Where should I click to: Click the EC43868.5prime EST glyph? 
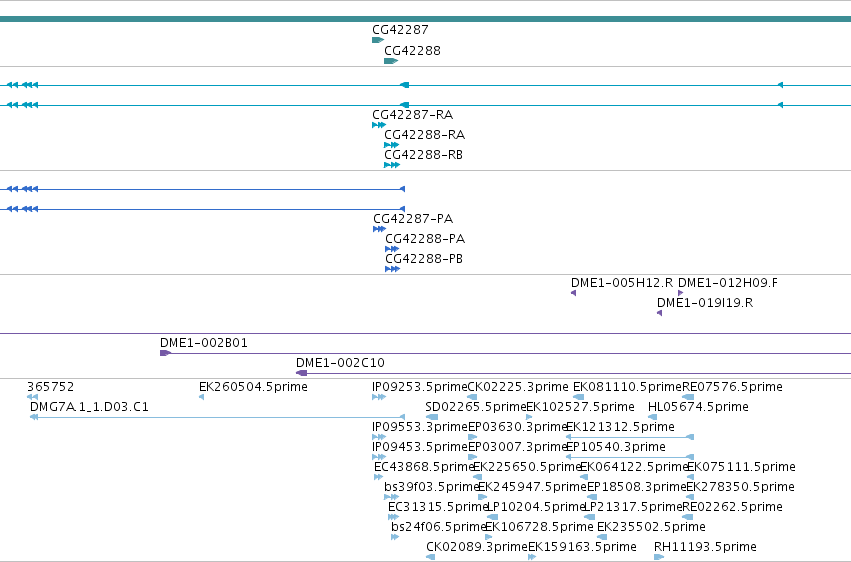(378, 477)
